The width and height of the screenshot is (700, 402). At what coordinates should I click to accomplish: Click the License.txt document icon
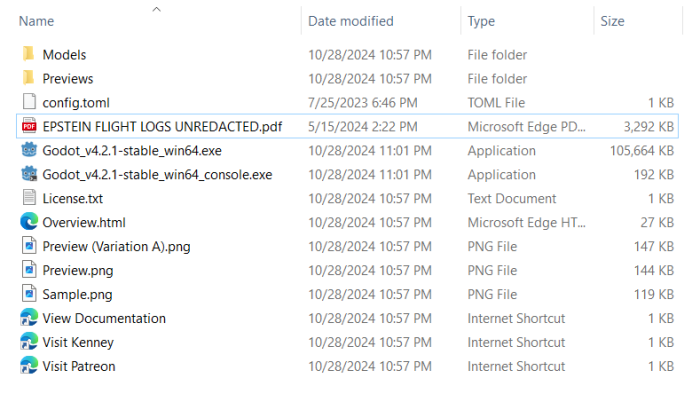tap(28, 199)
